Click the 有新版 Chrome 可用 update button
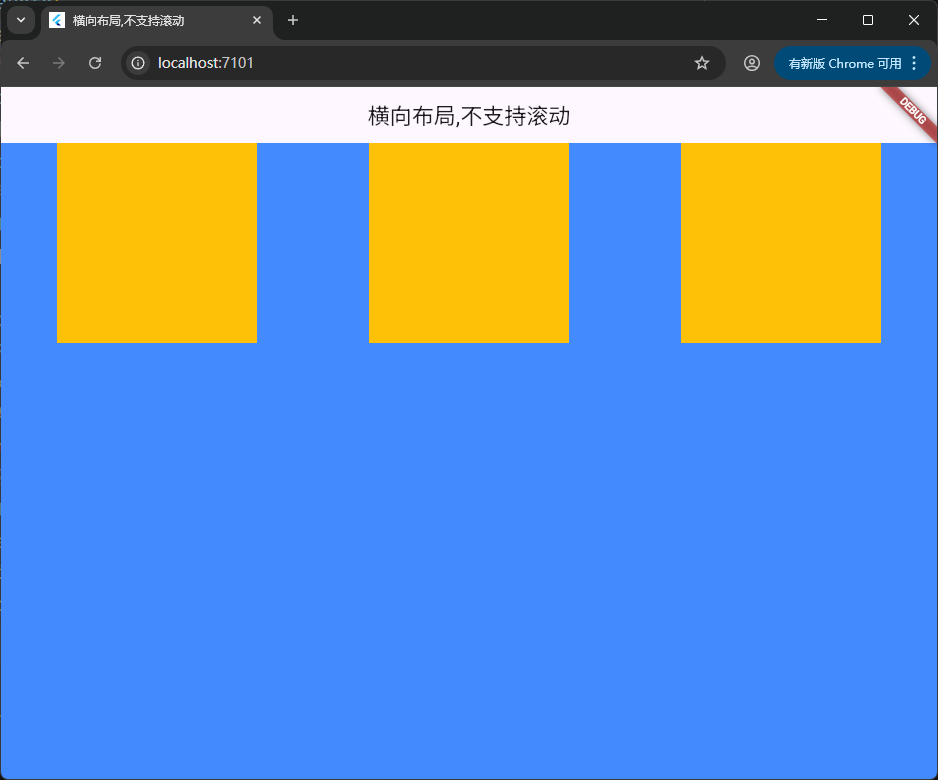The width and height of the screenshot is (938, 780). coord(843,63)
